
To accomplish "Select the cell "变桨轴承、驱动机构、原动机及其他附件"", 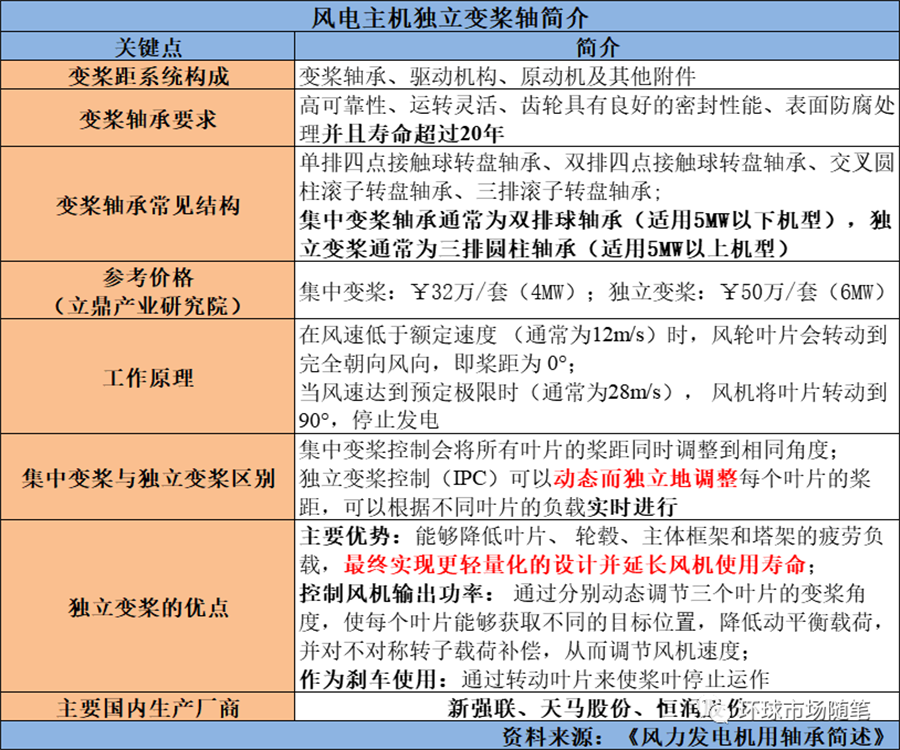I will click(x=597, y=75).
